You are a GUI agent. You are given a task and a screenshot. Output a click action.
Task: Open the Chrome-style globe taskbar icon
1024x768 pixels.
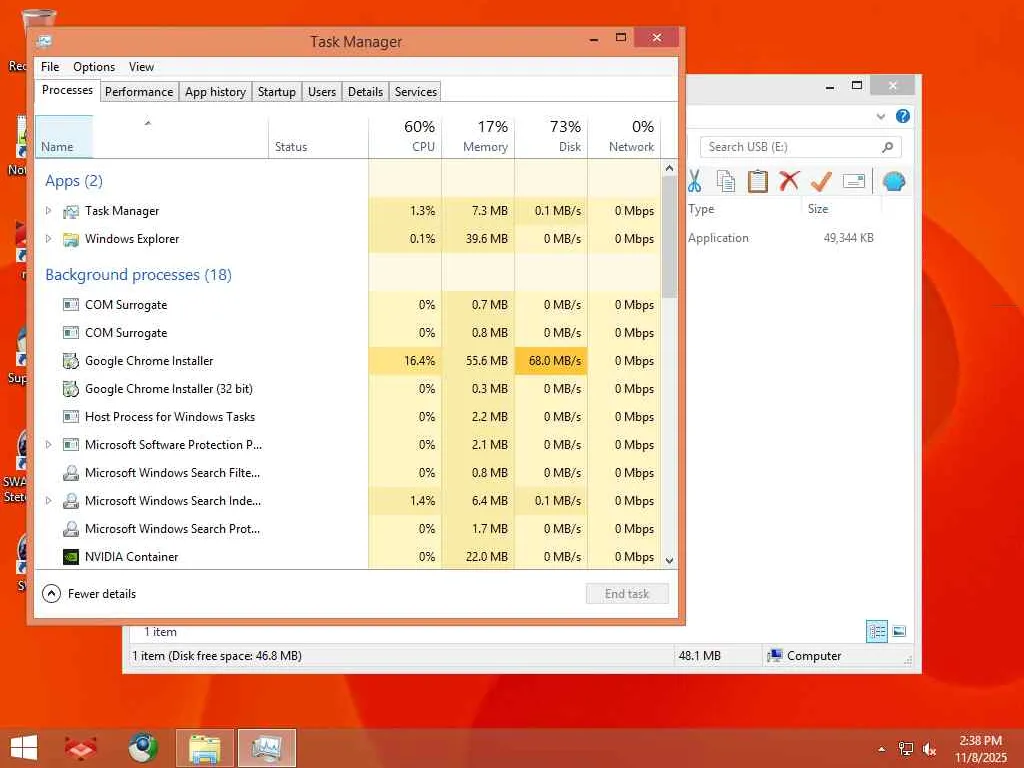[x=142, y=748]
